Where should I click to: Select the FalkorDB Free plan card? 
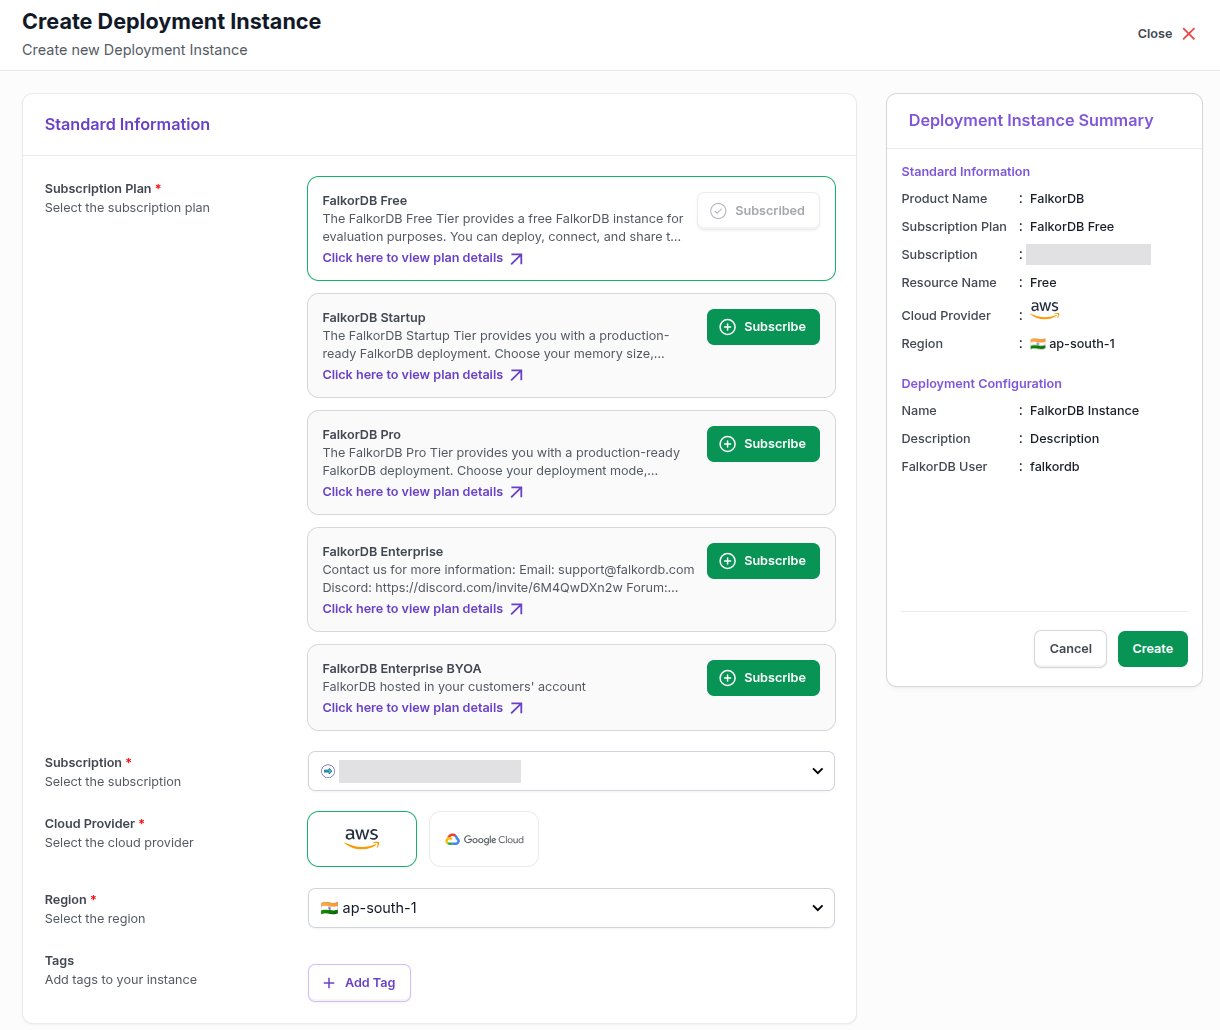[571, 229]
